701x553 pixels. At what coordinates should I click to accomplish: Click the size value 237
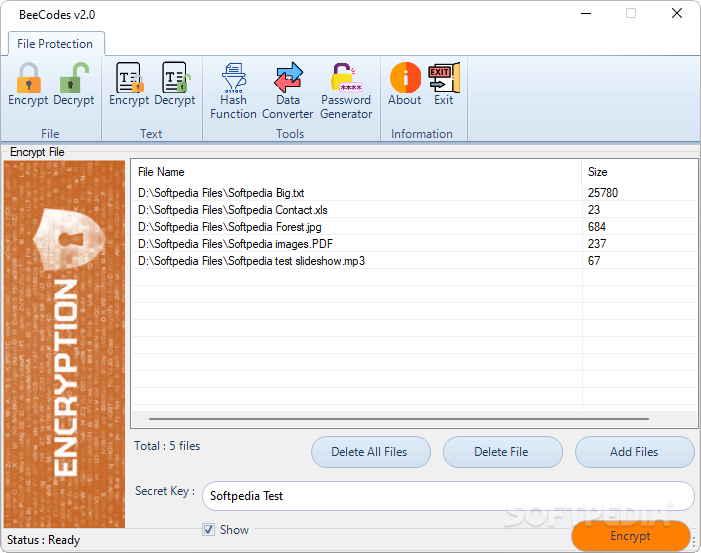(x=597, y=244)
